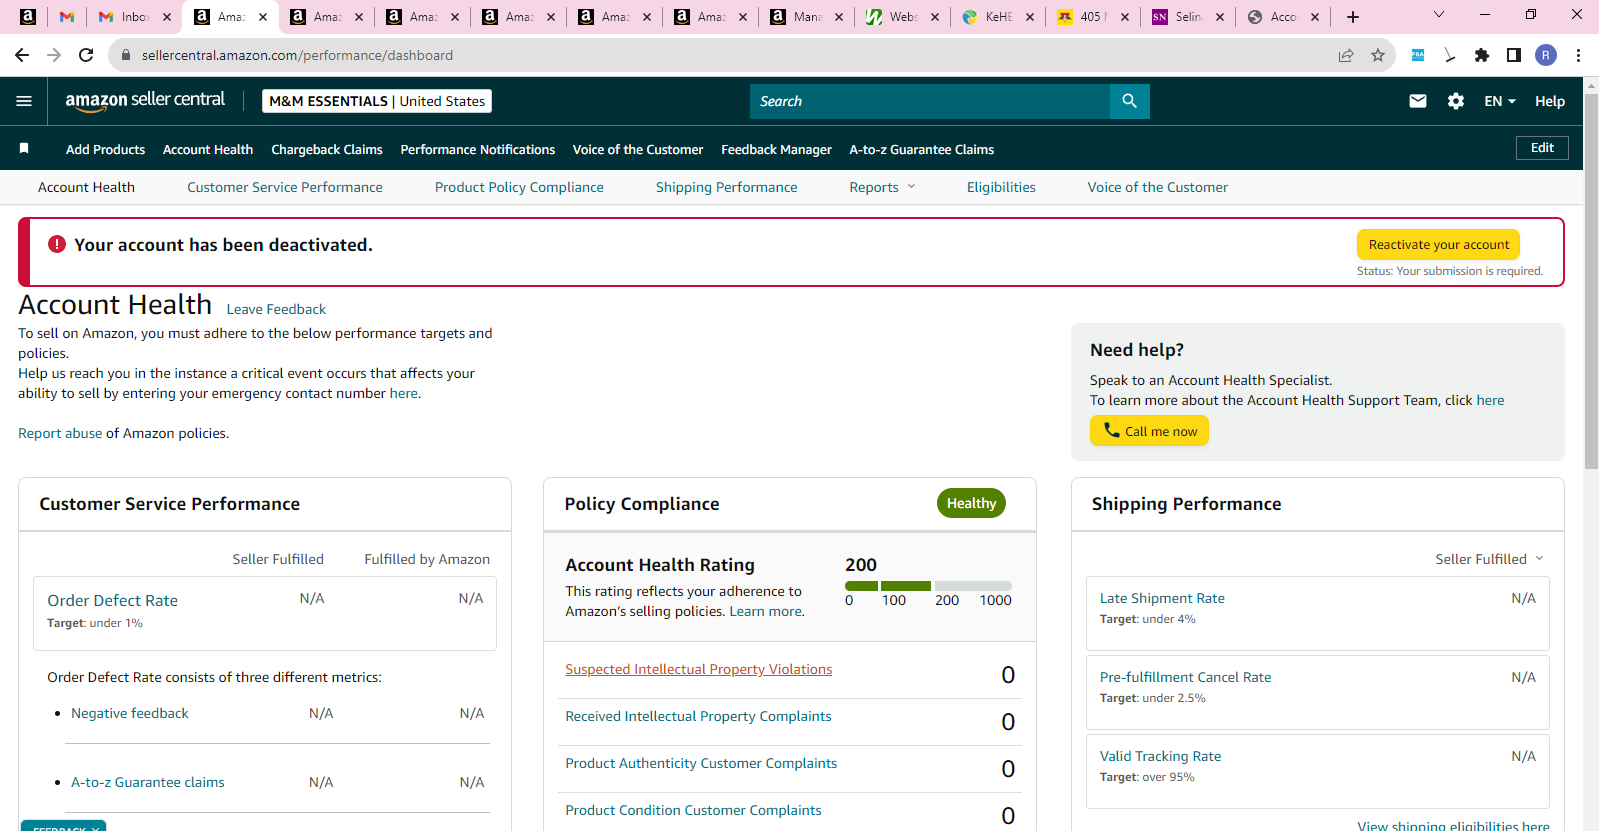The width and height of the screenshot is (1599, 831).
Task: Click the Leave Feedback link
Action: click(276, 309)
